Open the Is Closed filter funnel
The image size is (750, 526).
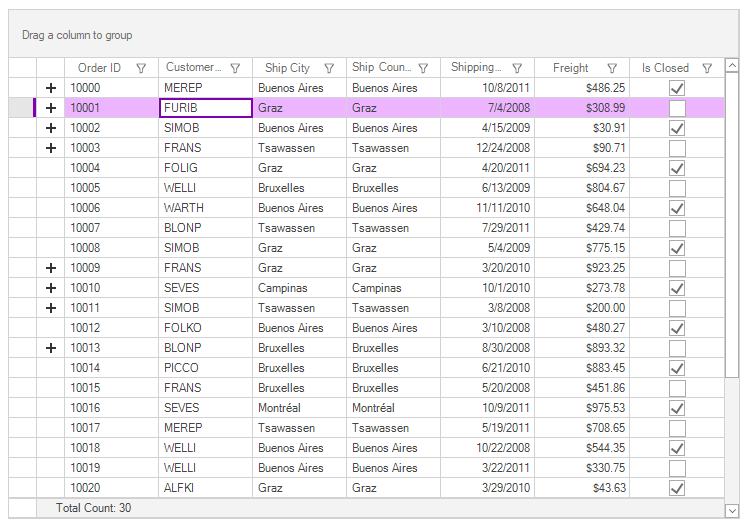coord(707,69)
